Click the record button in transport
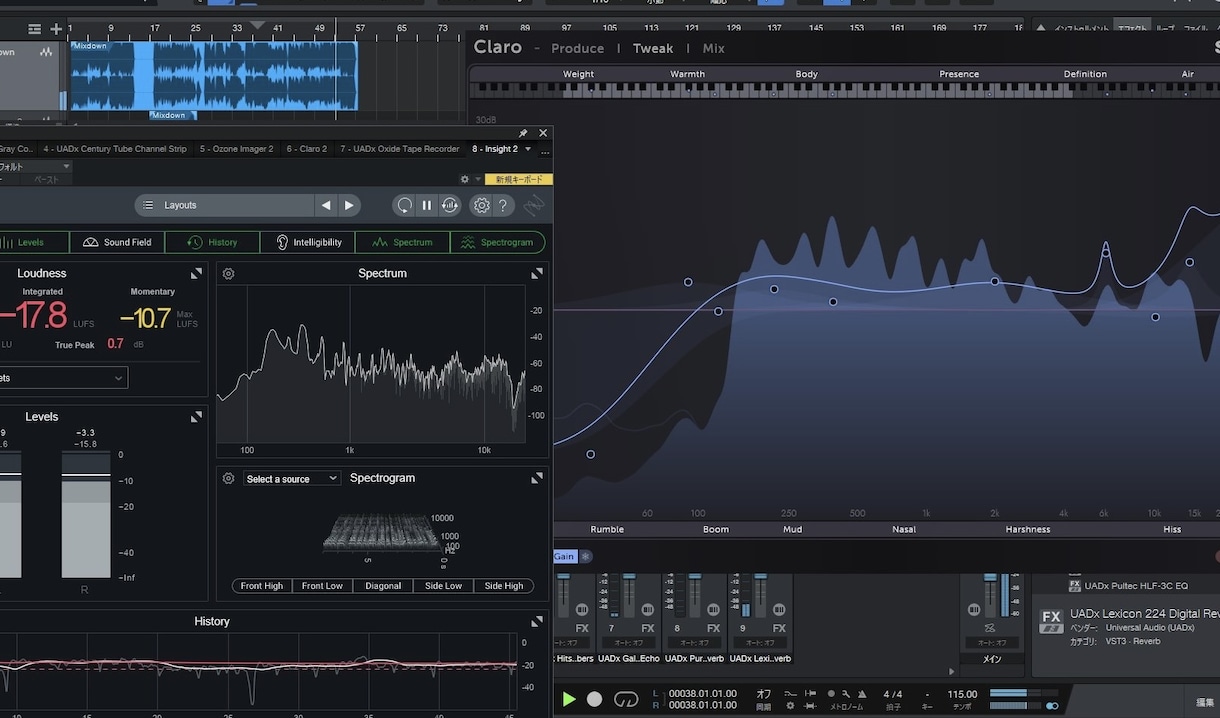 tap(594, 699)
